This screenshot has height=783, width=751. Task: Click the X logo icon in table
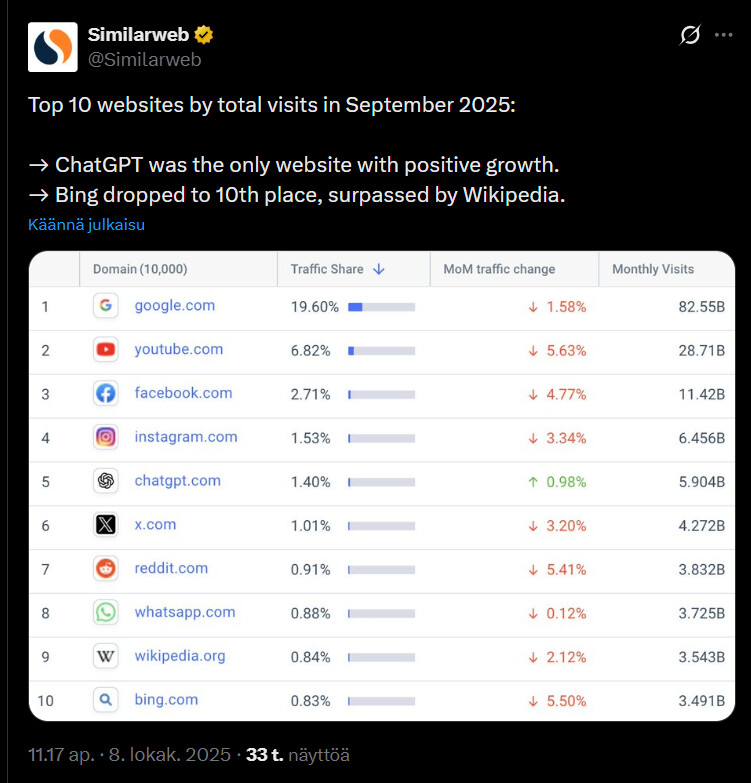(x=106, y=525)
